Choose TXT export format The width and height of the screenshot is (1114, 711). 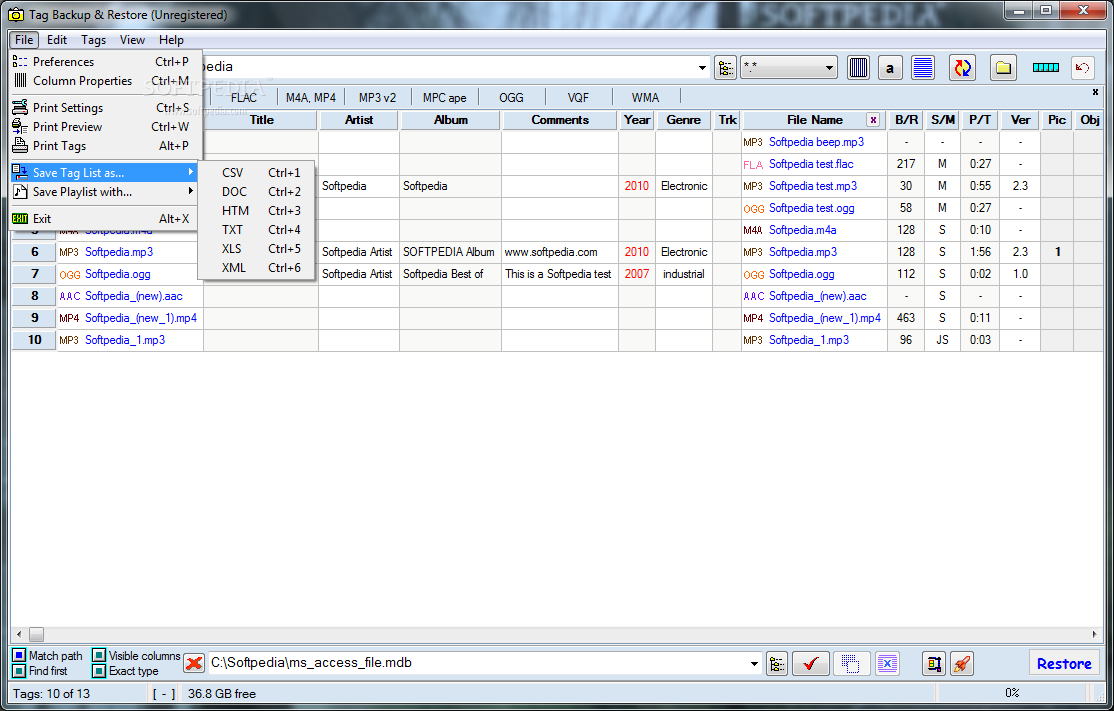257,230
